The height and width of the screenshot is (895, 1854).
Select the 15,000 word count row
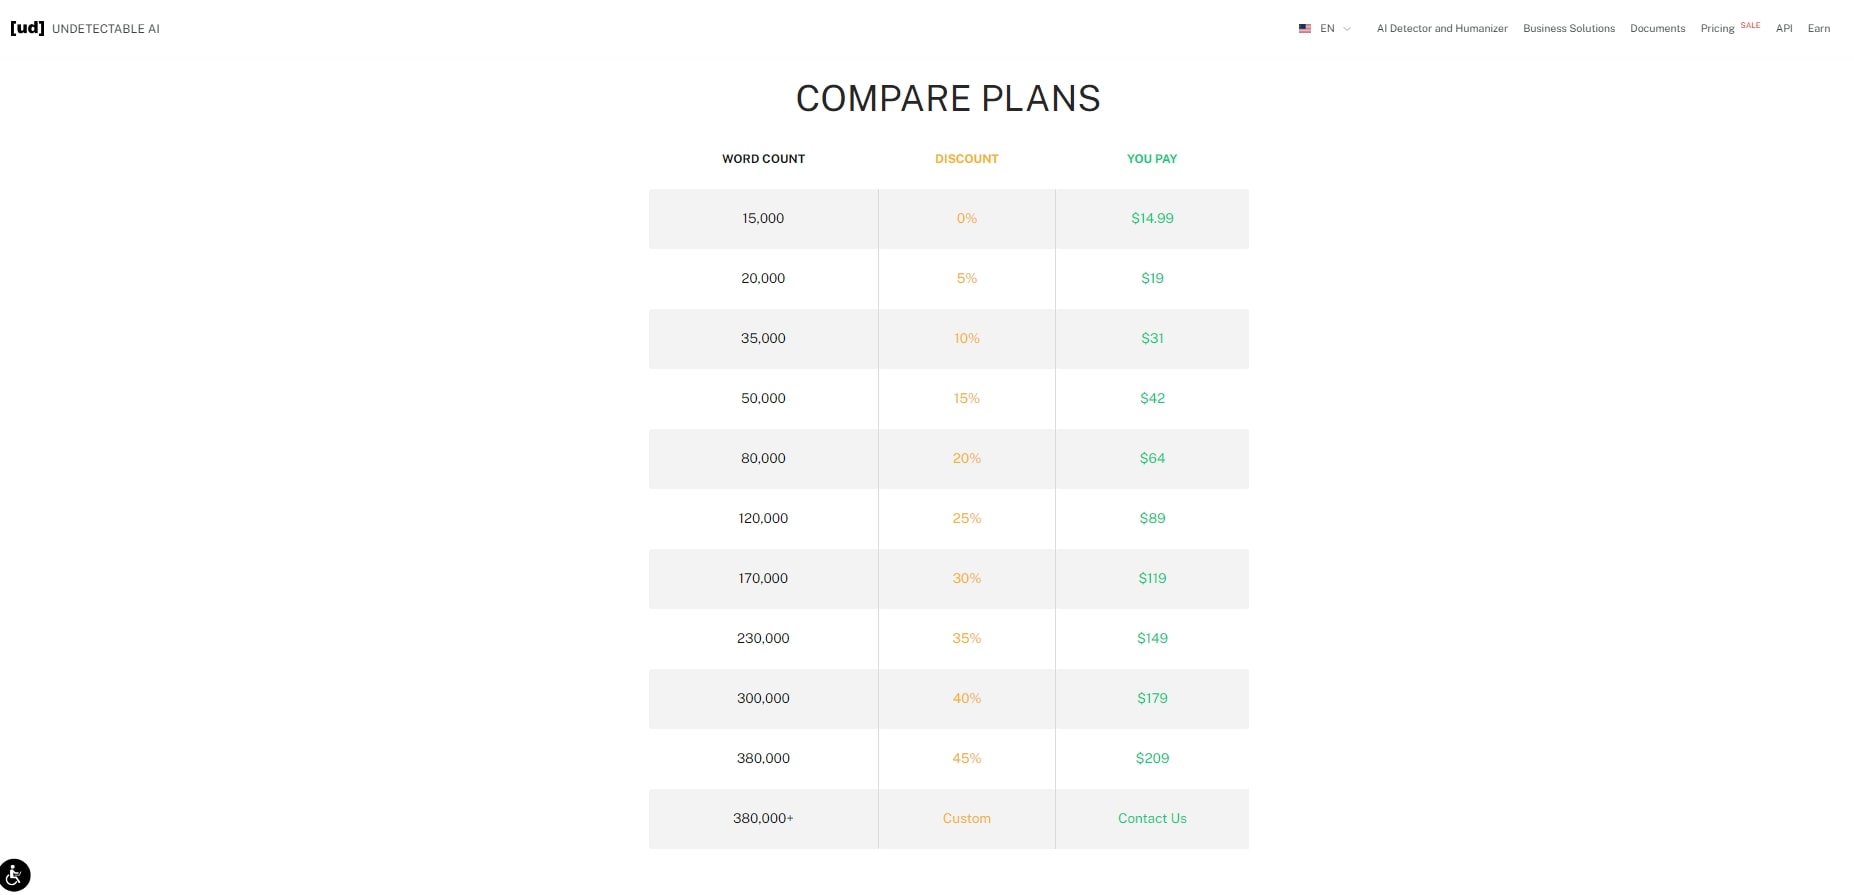(763, 218)
